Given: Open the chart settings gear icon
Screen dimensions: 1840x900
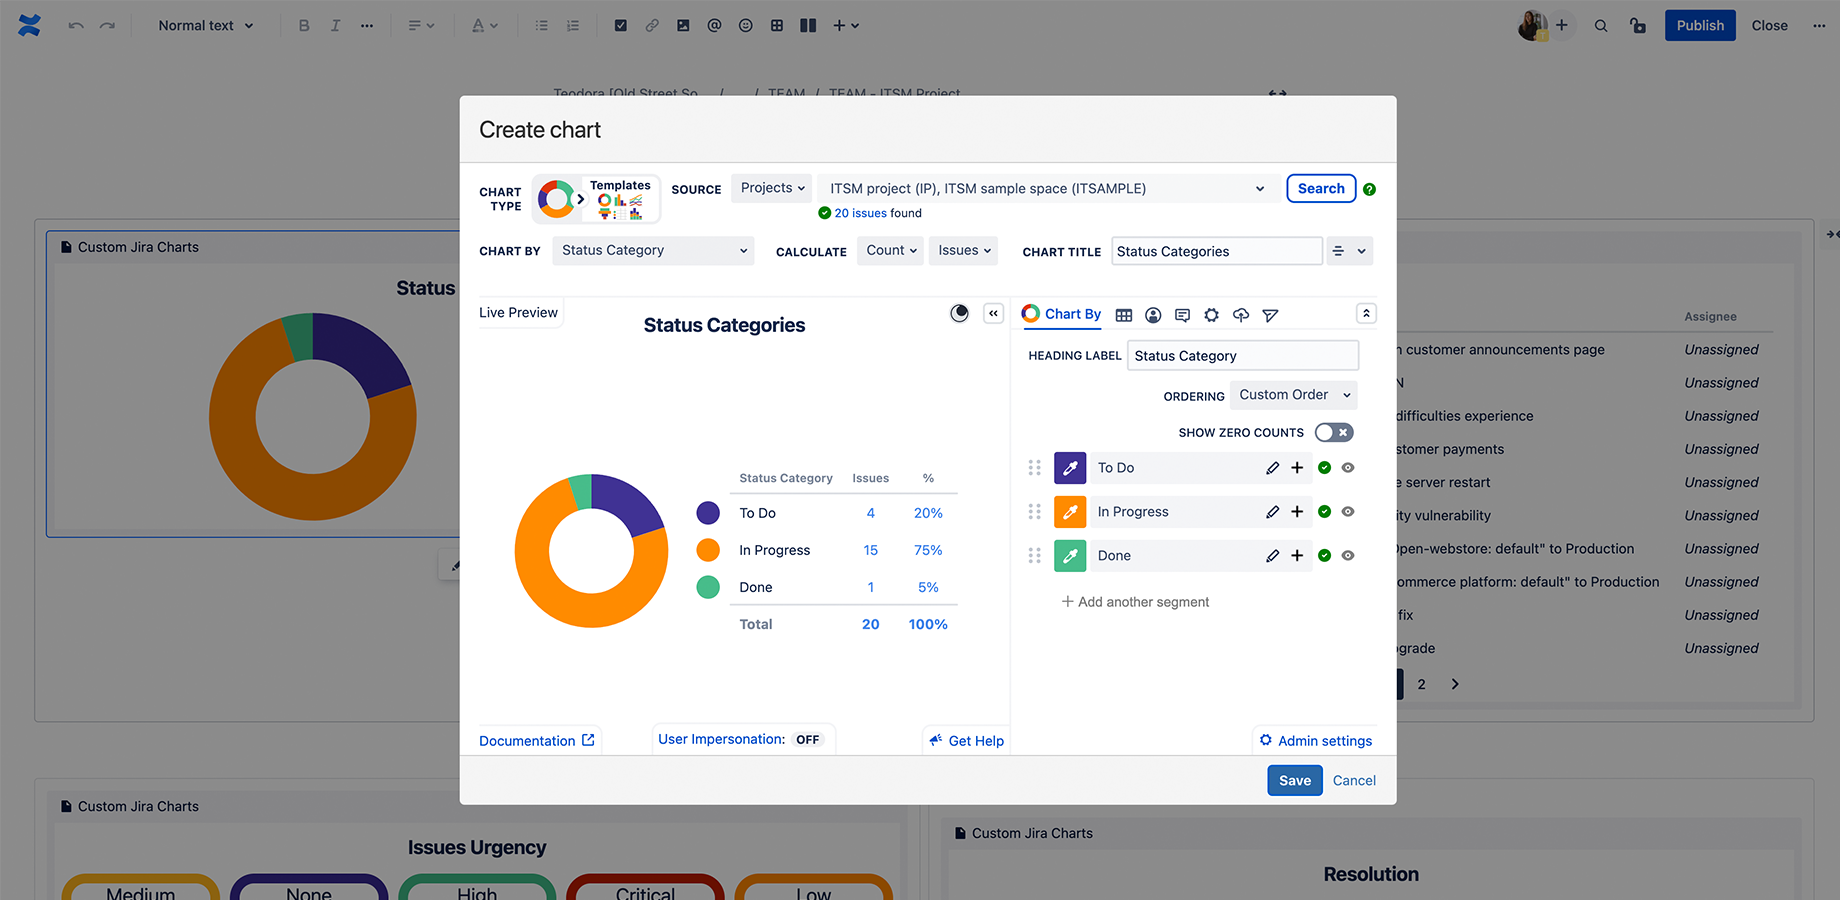Looking at the screenshot, I should 1211,314.
